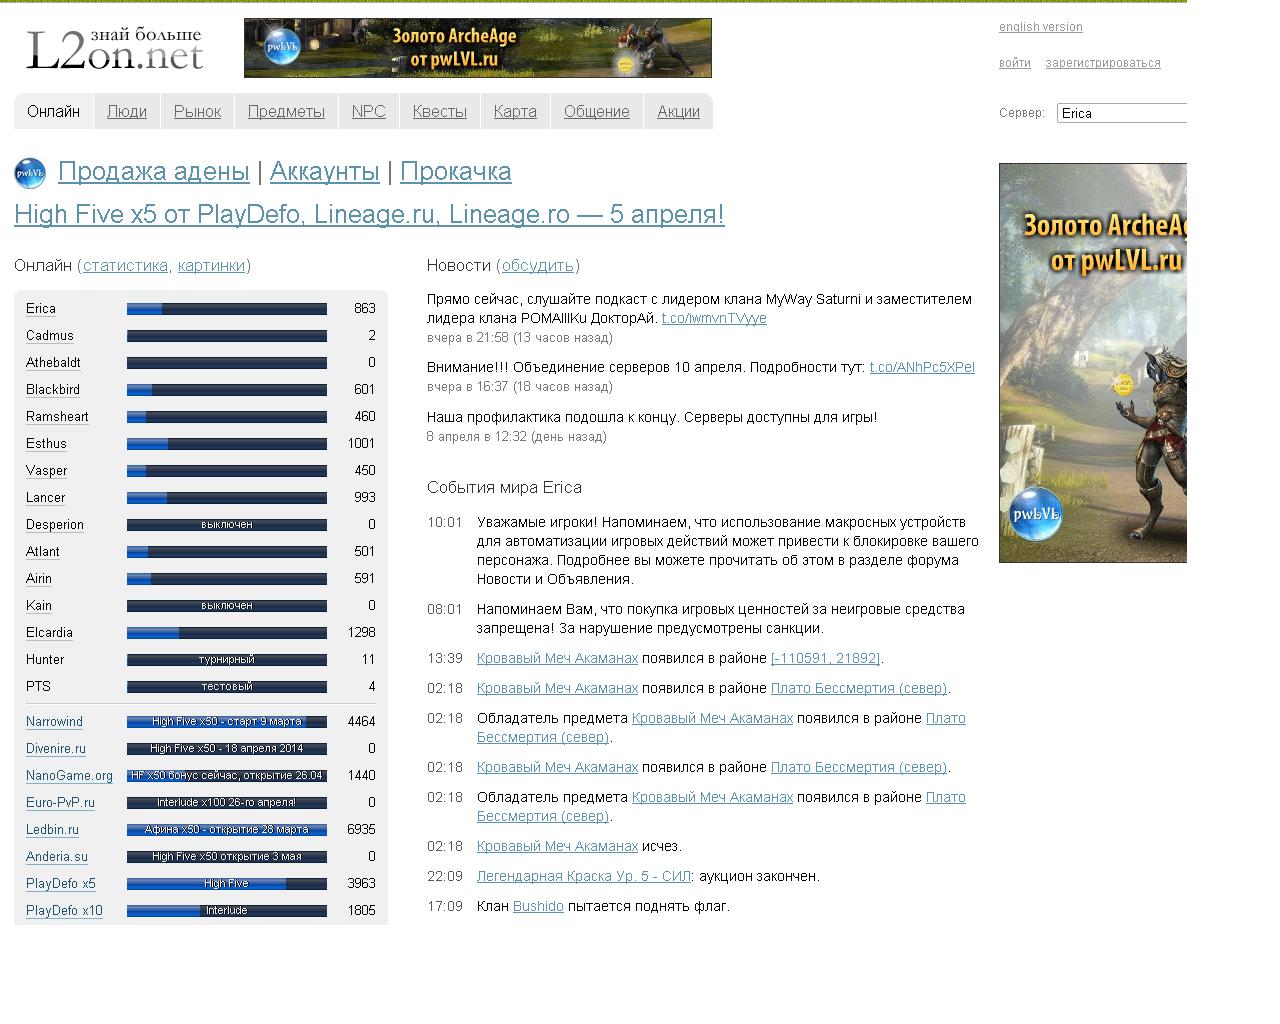The height and width of the screenshot is (1024, 1280).
Task: Click the войти login link
Action: tap(1014, 63)
